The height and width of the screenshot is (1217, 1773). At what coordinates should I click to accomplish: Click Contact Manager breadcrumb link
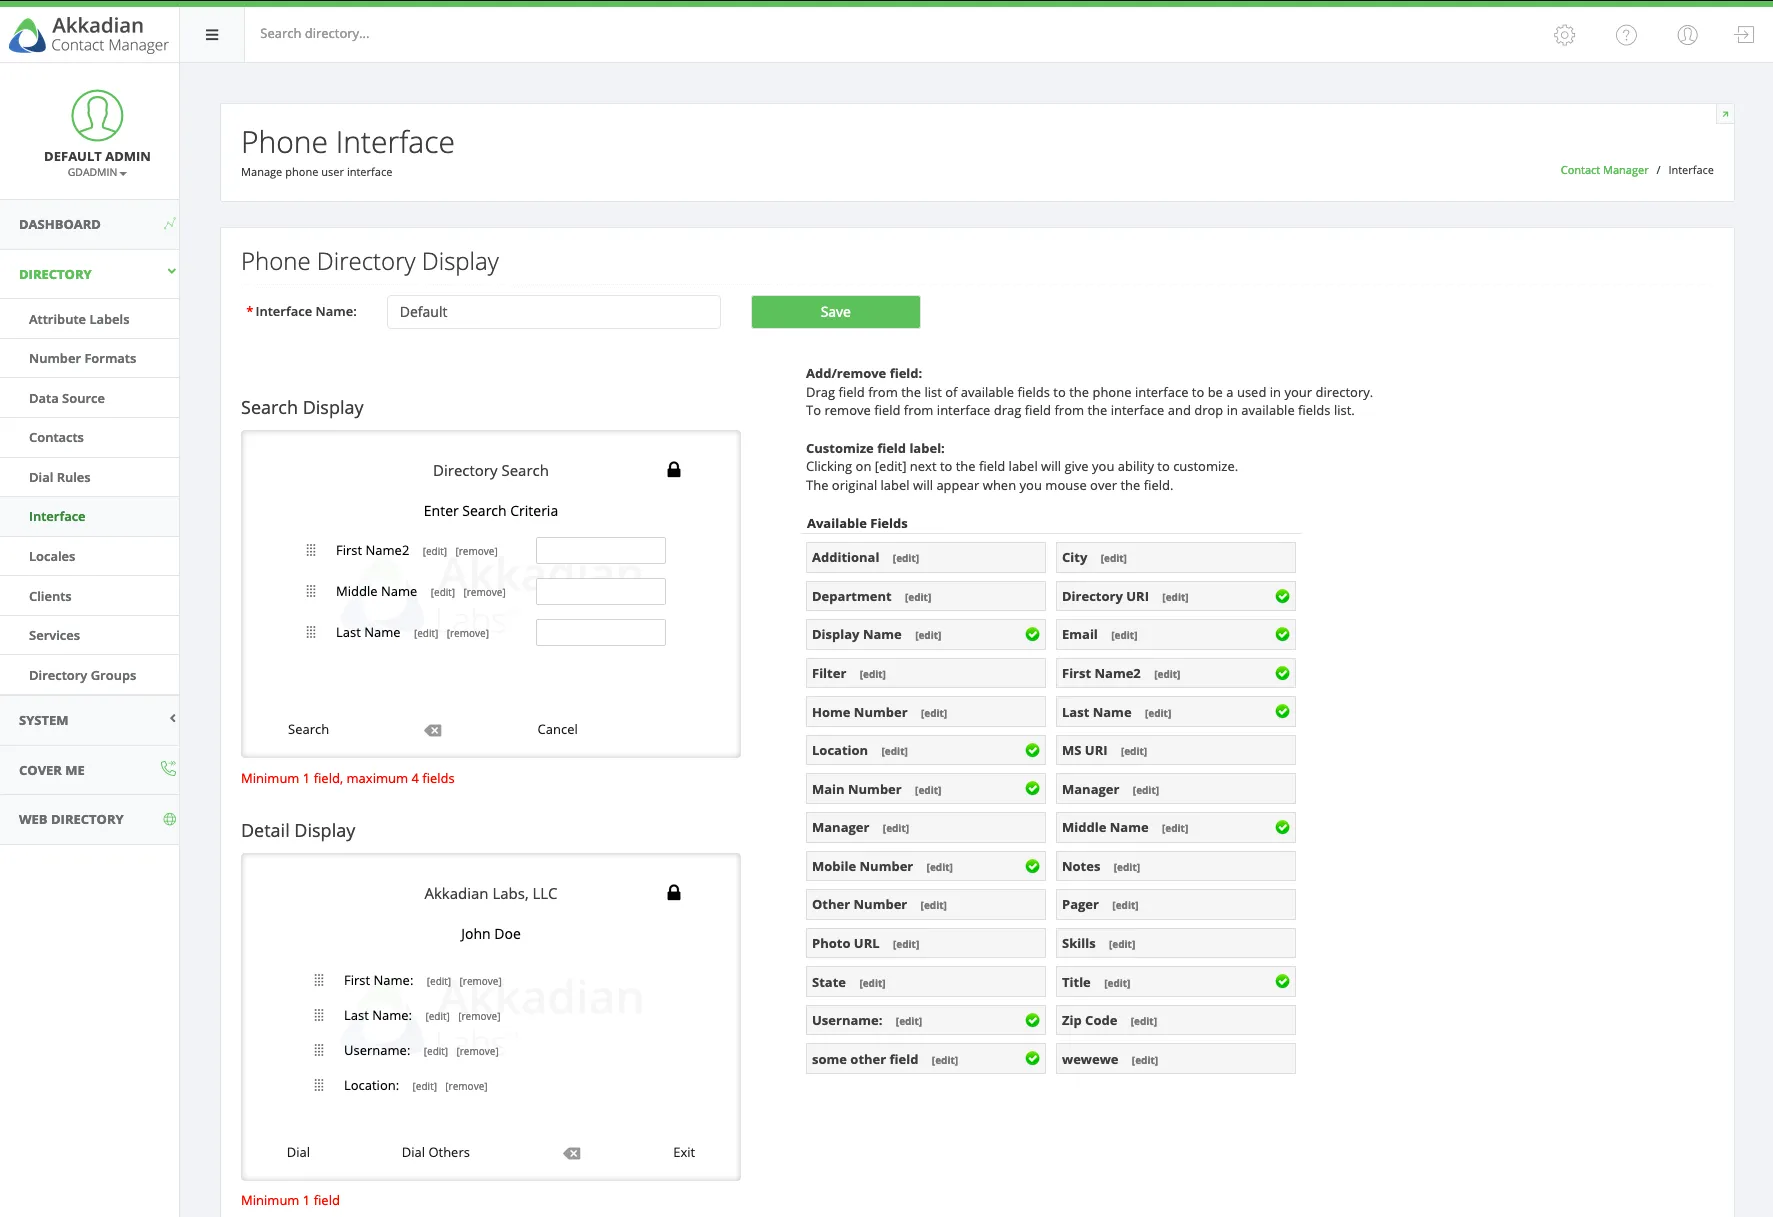[1604, 171]
